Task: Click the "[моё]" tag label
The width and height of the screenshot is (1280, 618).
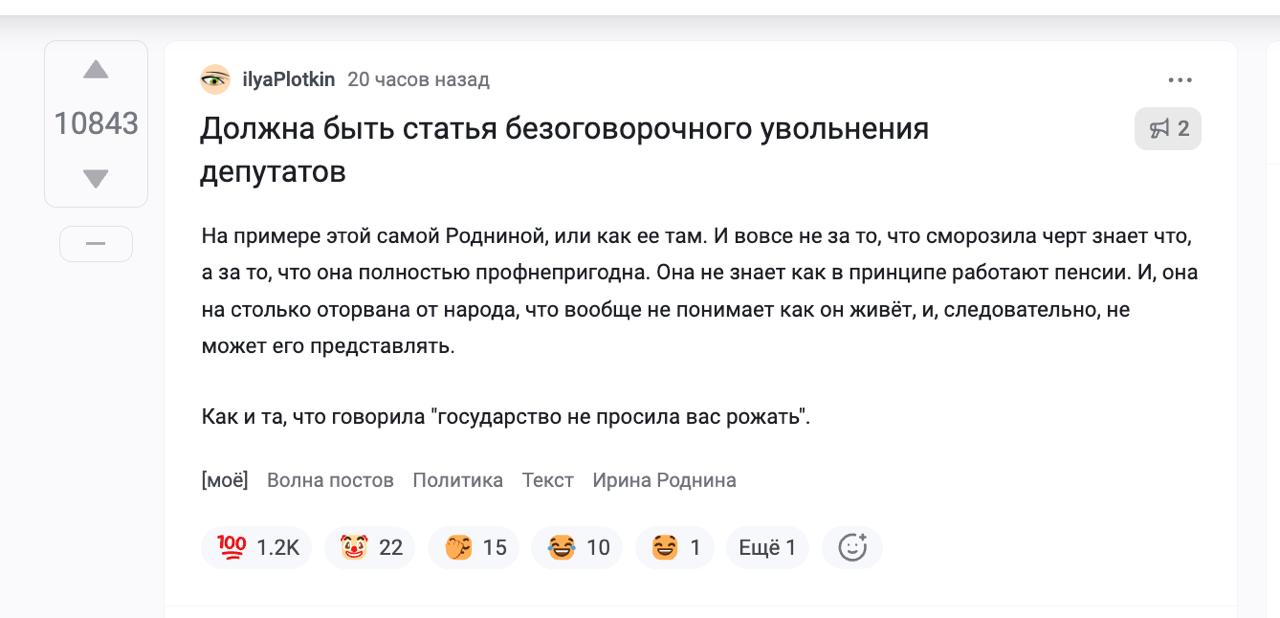Action: pos(225,480)
